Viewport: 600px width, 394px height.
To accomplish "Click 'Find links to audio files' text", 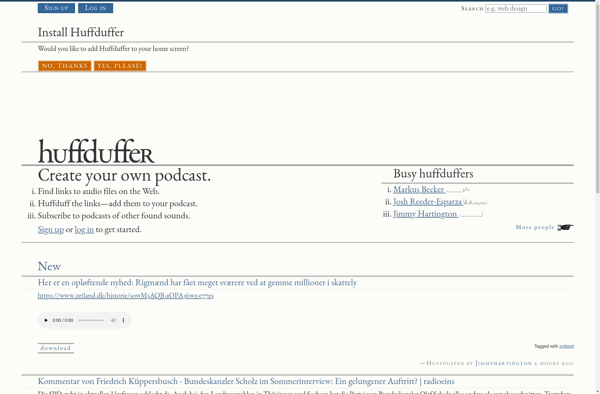I will click(x=99, y=191).
